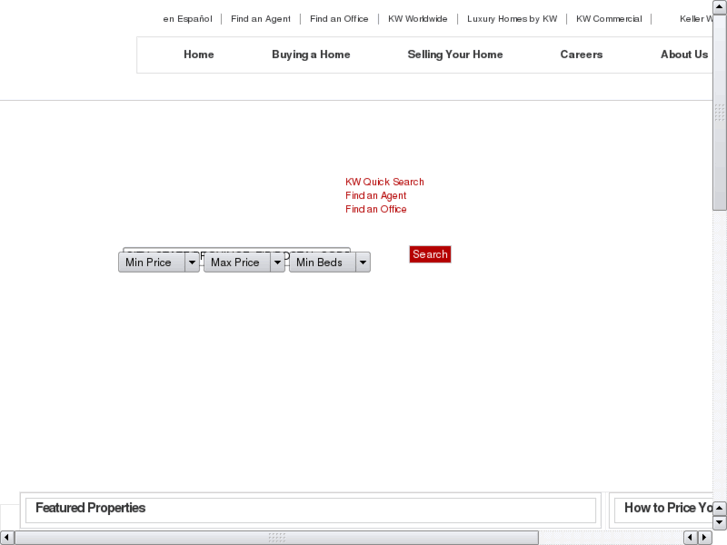Open the About Us menu item
Viewport: 727px width, 545px height.
[x=684, y=55]
